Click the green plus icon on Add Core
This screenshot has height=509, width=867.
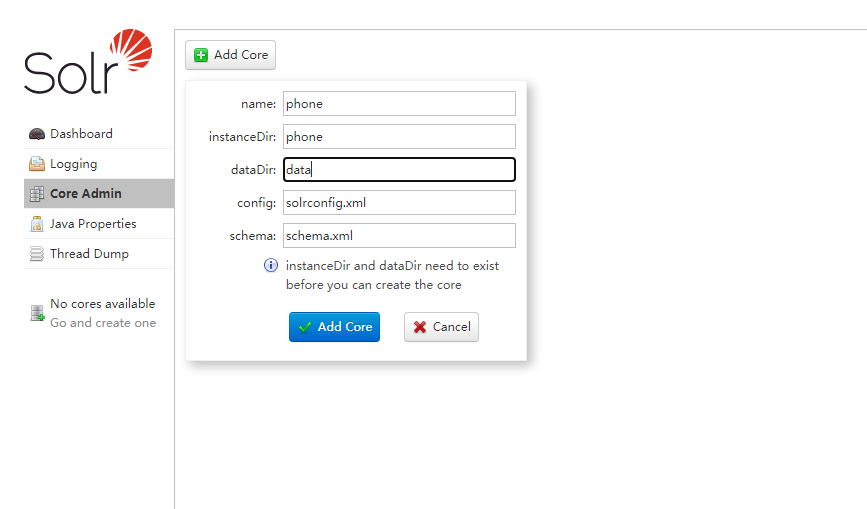[201, 55]
